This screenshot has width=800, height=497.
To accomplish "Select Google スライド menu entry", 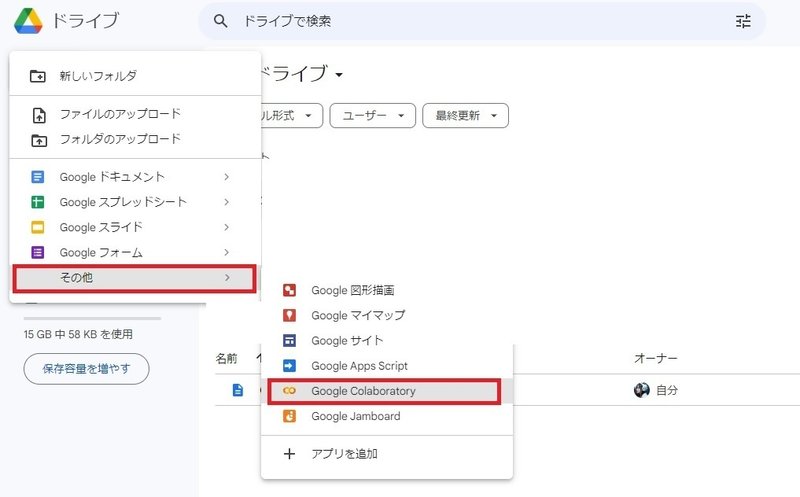I will (135, 227).
